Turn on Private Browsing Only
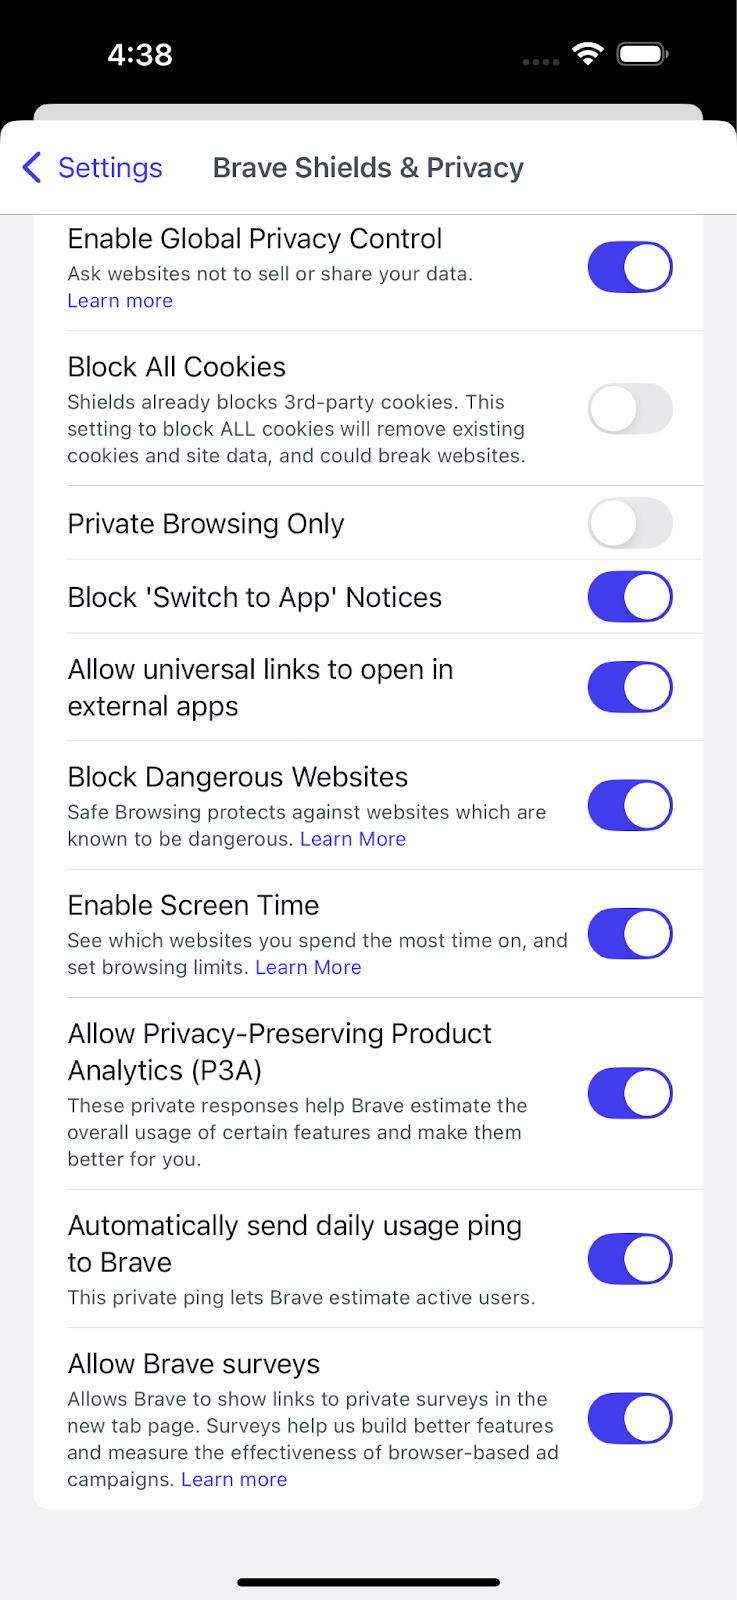The height and width of the screenshot is (1600, 737). click(x=630, y=523)
